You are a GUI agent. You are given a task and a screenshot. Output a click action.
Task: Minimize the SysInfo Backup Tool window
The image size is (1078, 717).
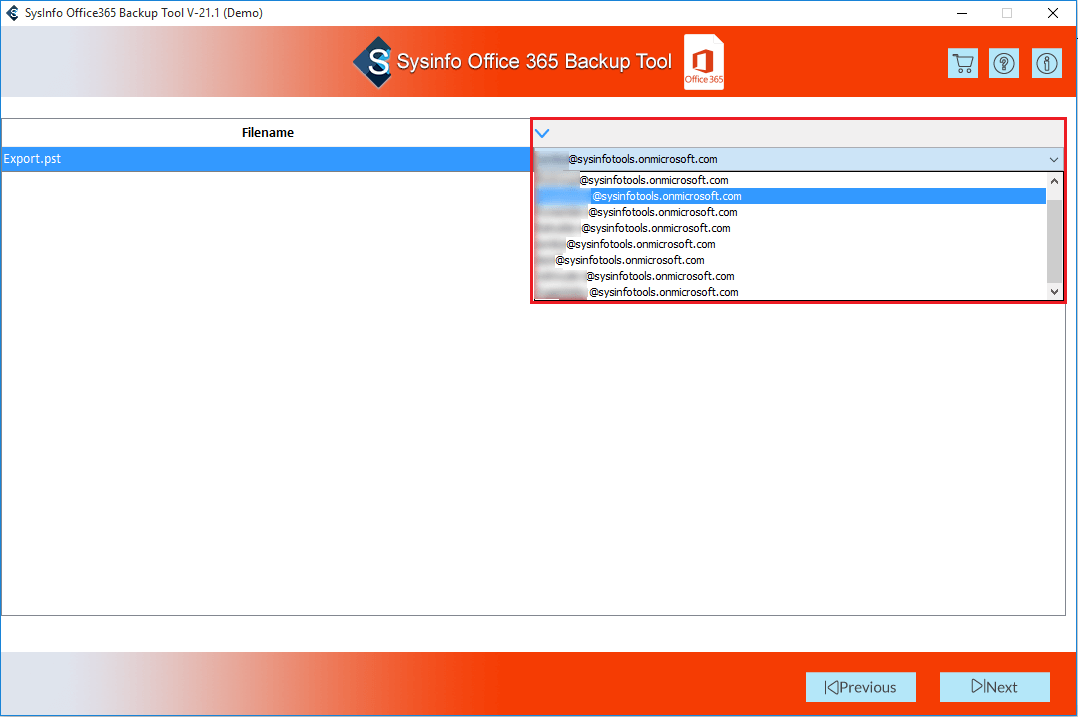click(x=962, y=13)
